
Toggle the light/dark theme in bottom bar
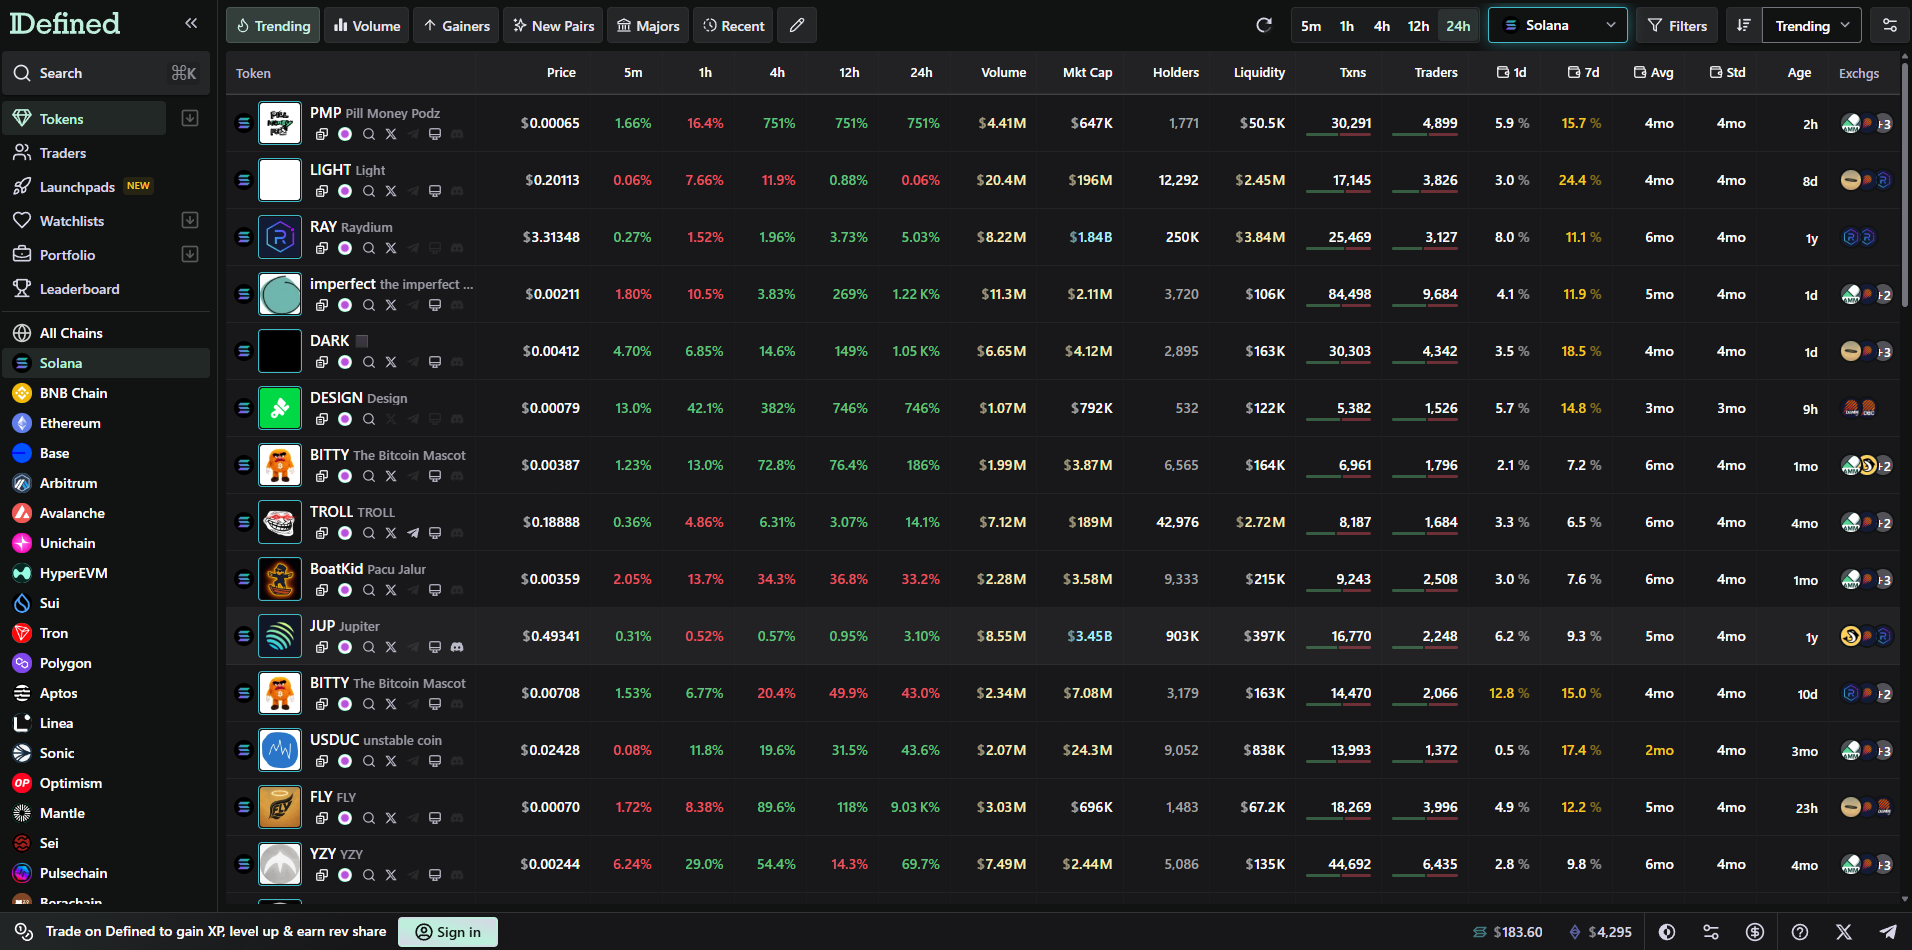click(x=1667, y=932)
